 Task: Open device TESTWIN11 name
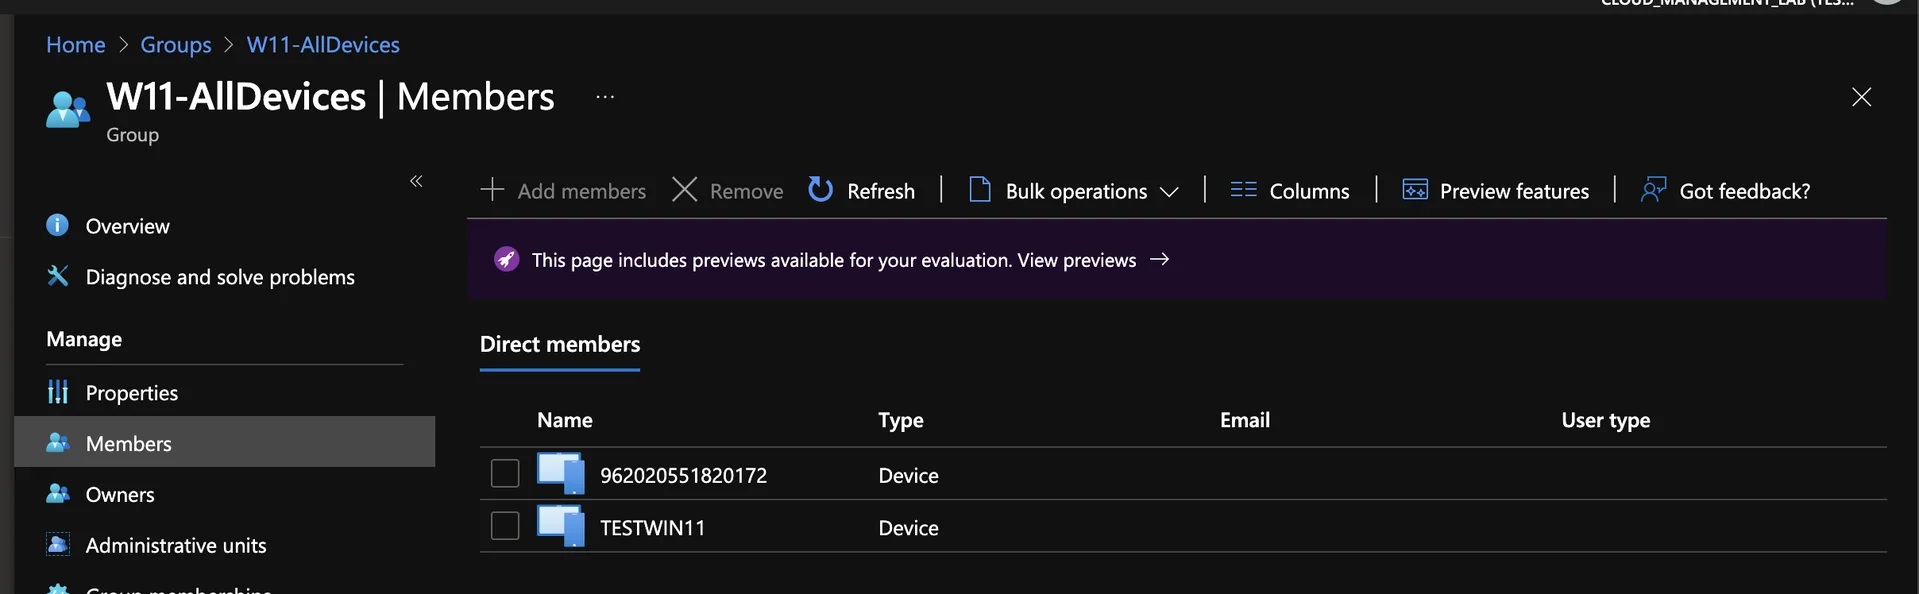(x=653, y=527)
